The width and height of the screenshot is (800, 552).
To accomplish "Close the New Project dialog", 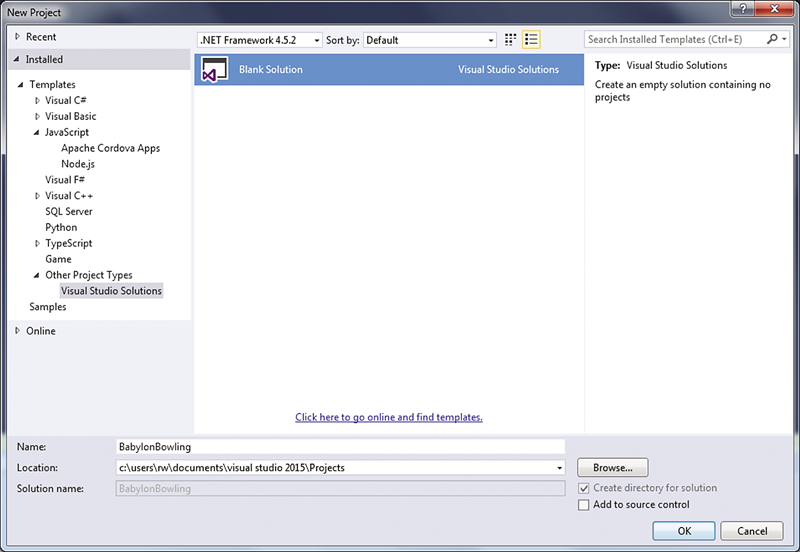I will click(x=774, y=9).
